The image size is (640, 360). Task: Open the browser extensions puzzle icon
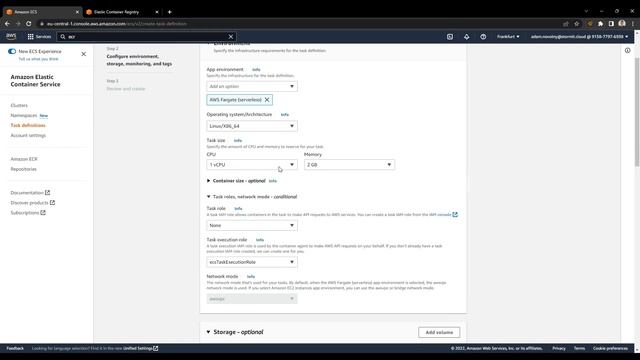600,24
